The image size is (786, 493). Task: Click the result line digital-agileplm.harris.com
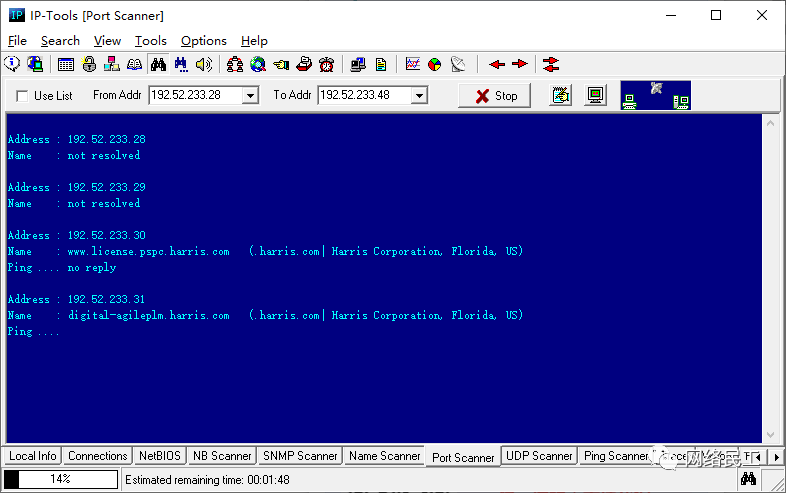(265, 315)
